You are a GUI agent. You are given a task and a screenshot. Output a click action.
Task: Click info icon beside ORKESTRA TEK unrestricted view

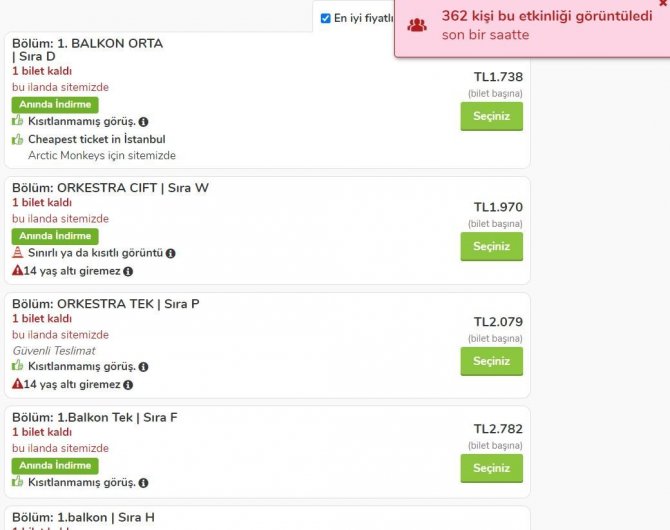pyautogui.click(x=144, y=367)
